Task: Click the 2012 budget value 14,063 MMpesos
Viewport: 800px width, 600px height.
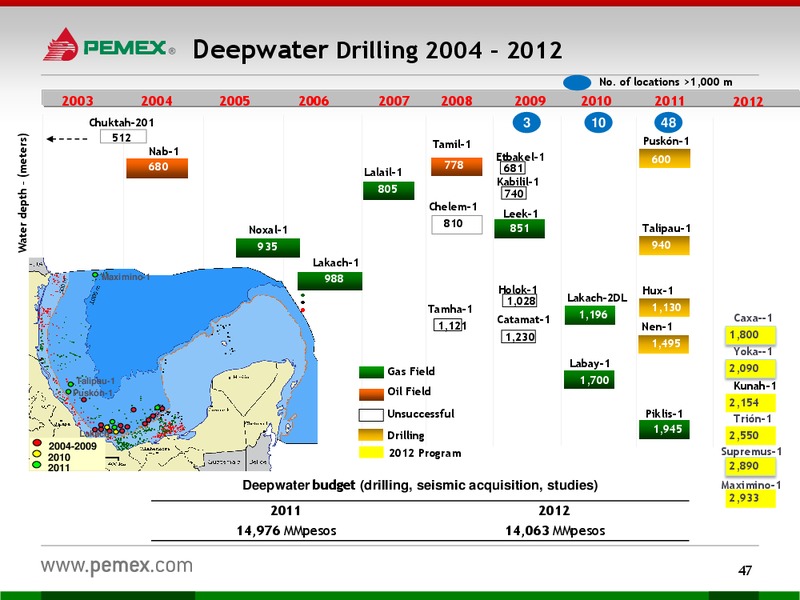Action: [x=555, y=531]
